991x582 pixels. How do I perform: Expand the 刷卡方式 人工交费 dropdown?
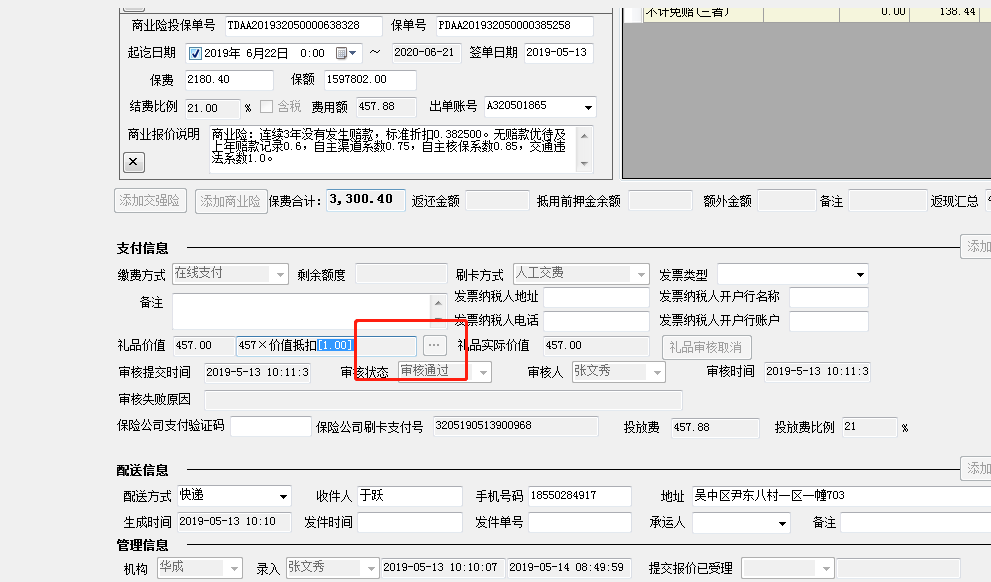641,274
